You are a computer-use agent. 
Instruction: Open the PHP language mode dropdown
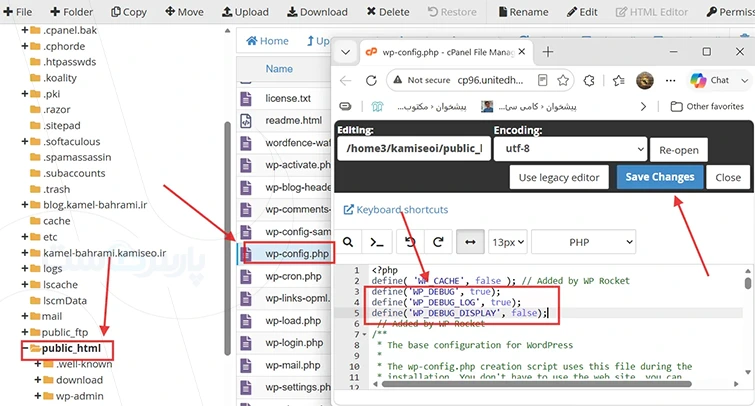coord(584,242)
